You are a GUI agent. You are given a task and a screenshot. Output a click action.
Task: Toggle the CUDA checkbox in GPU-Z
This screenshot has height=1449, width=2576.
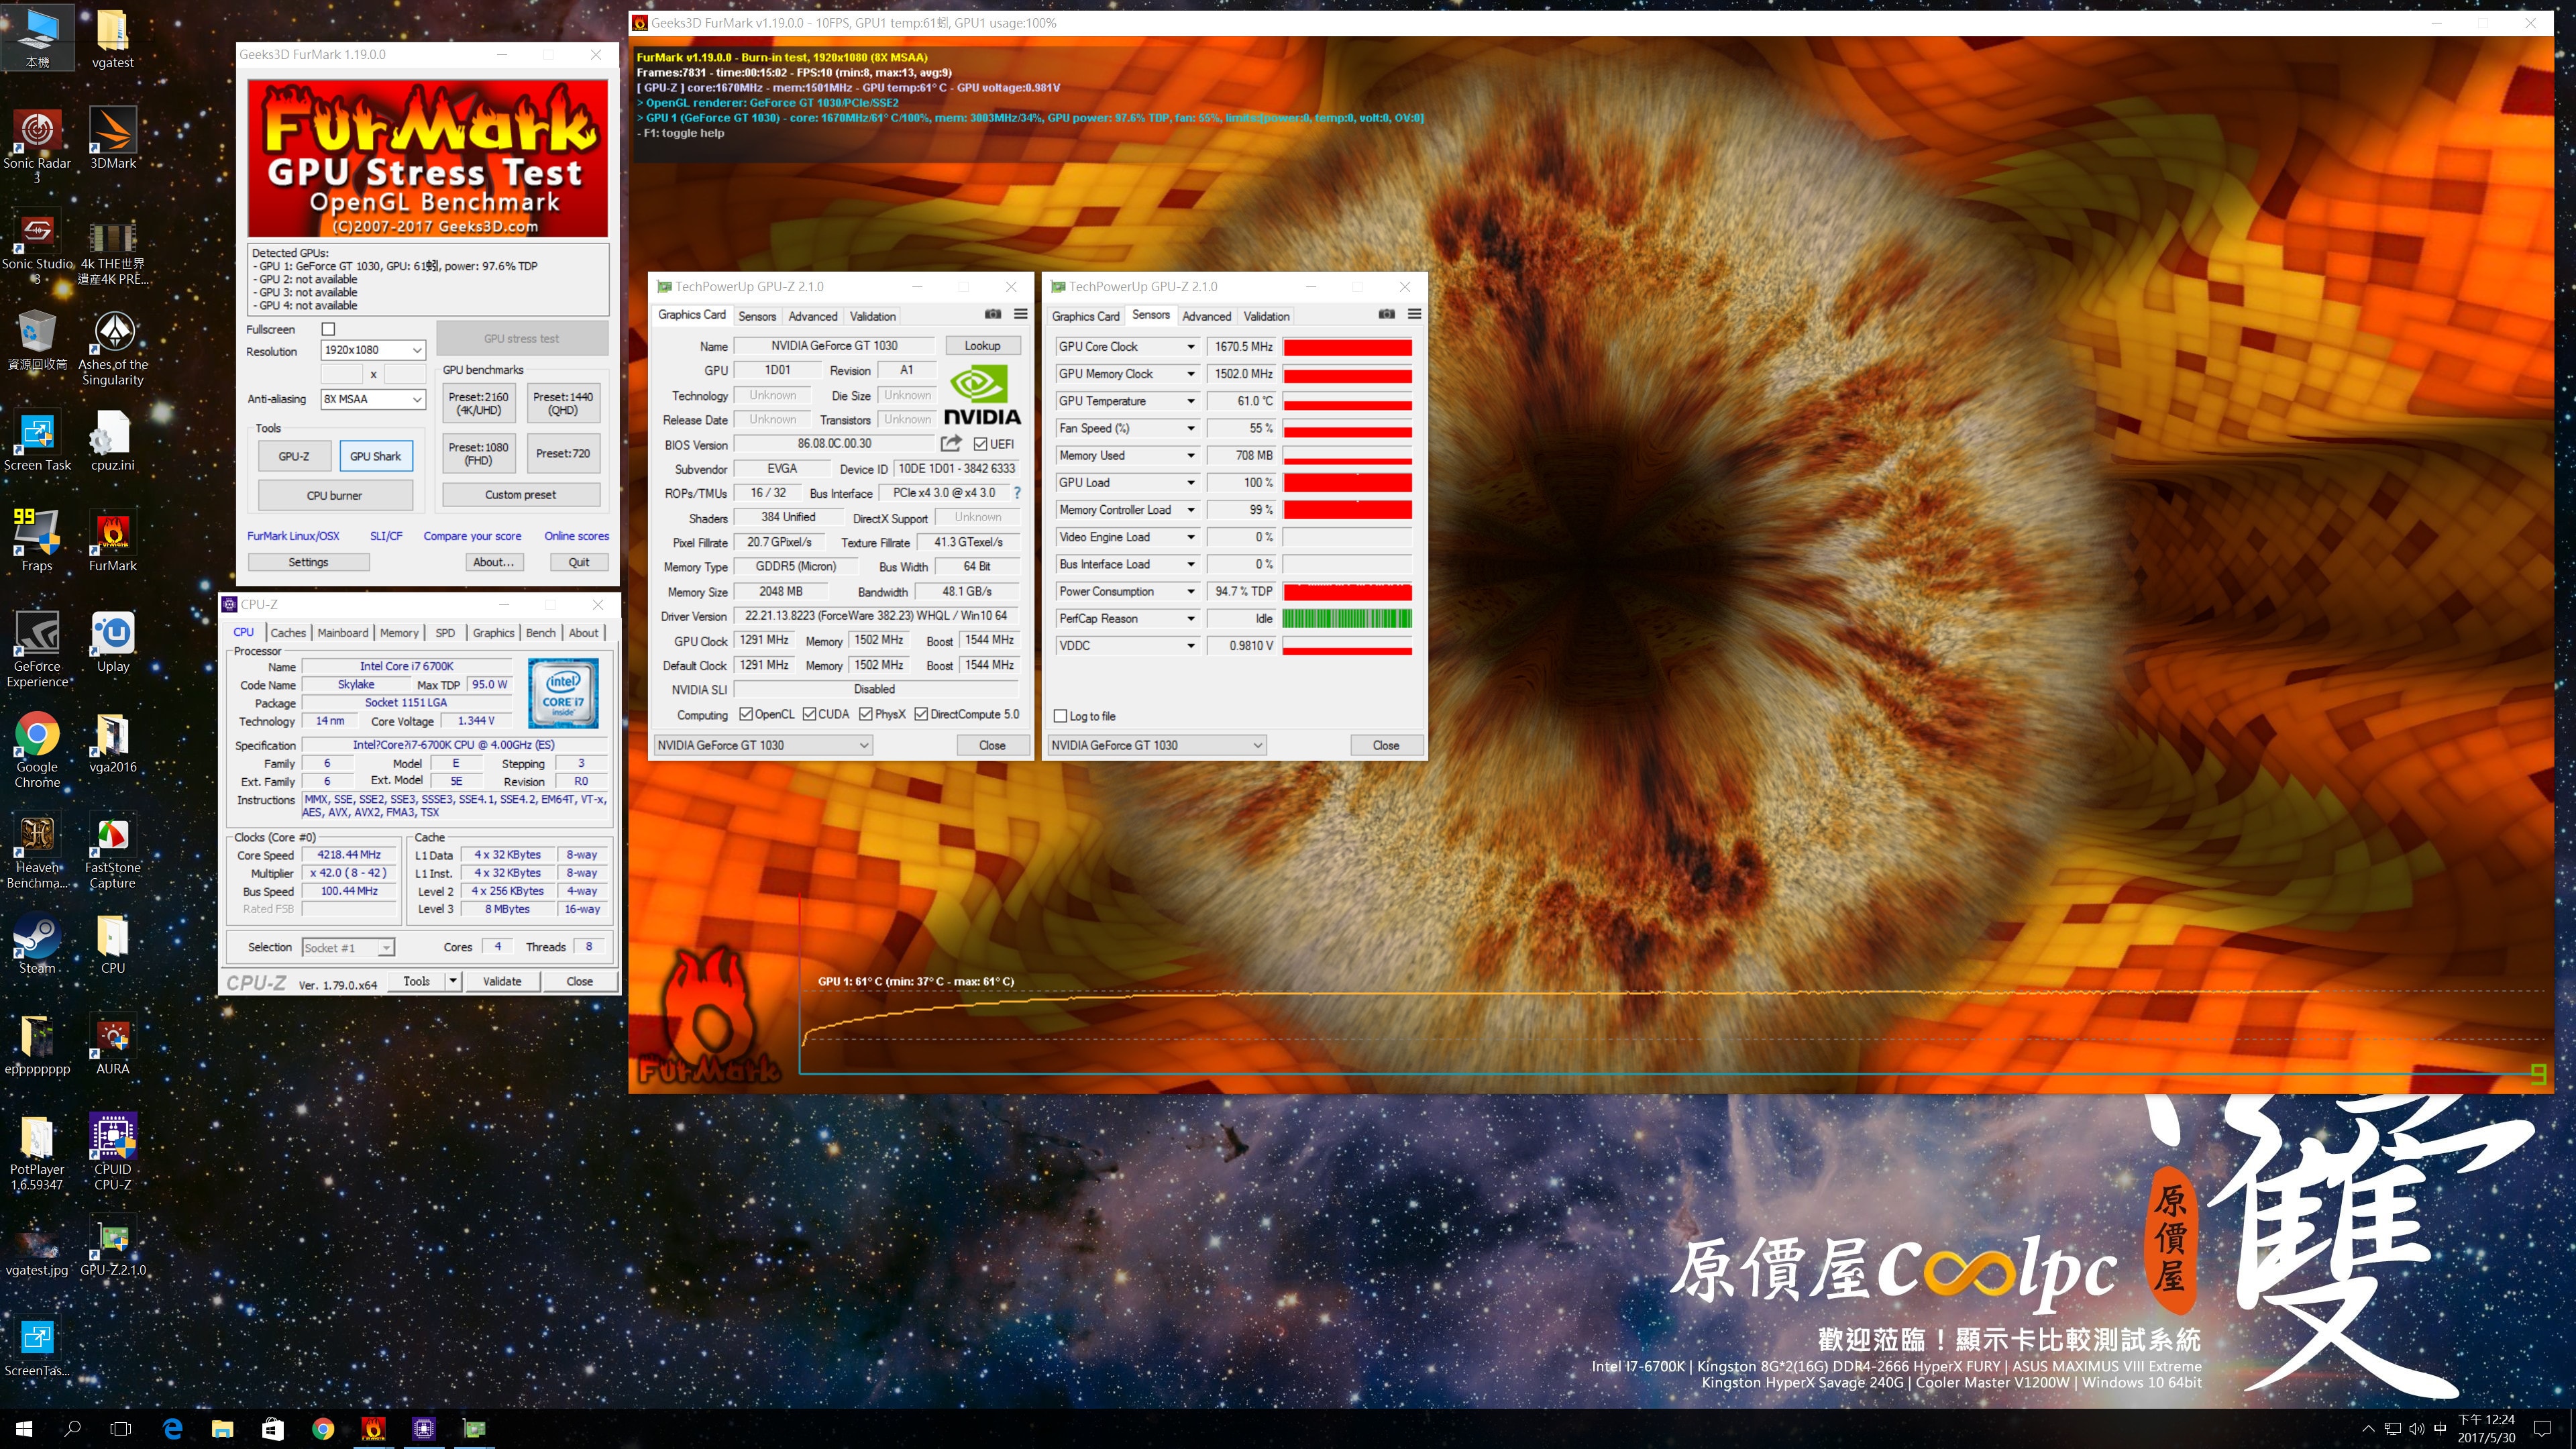tap(809, 714)
